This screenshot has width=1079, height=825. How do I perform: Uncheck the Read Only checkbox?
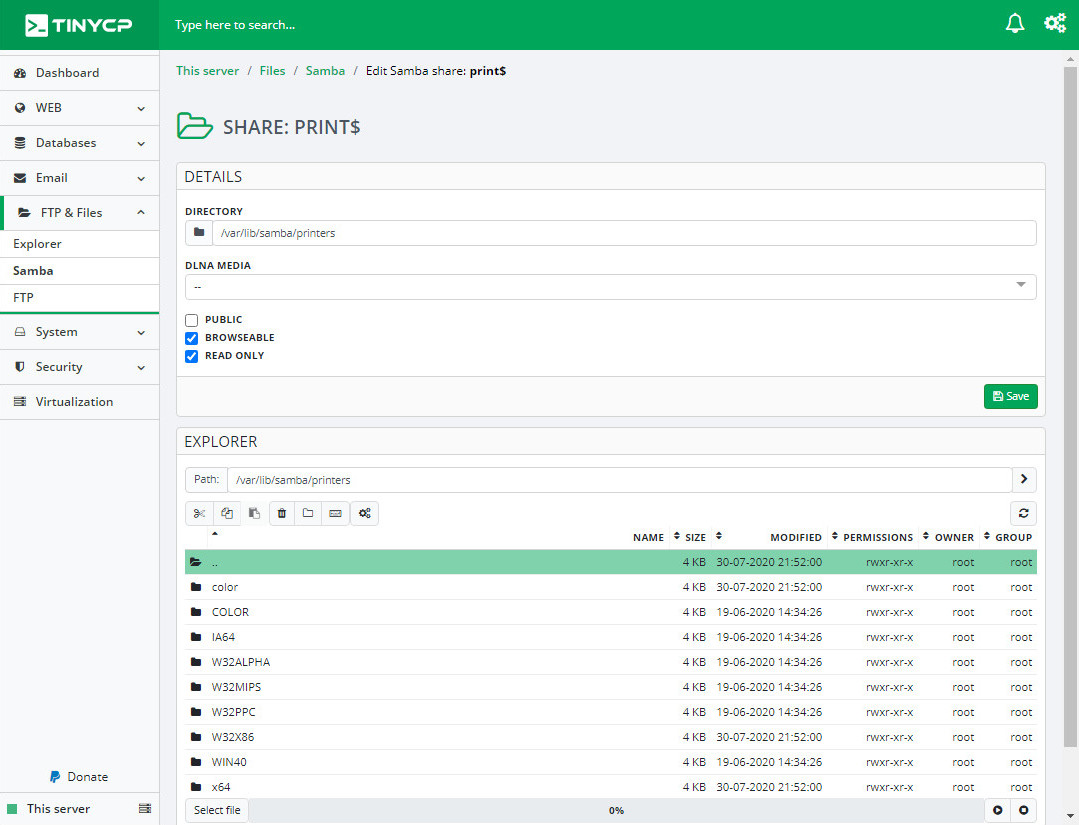point(191,356)
